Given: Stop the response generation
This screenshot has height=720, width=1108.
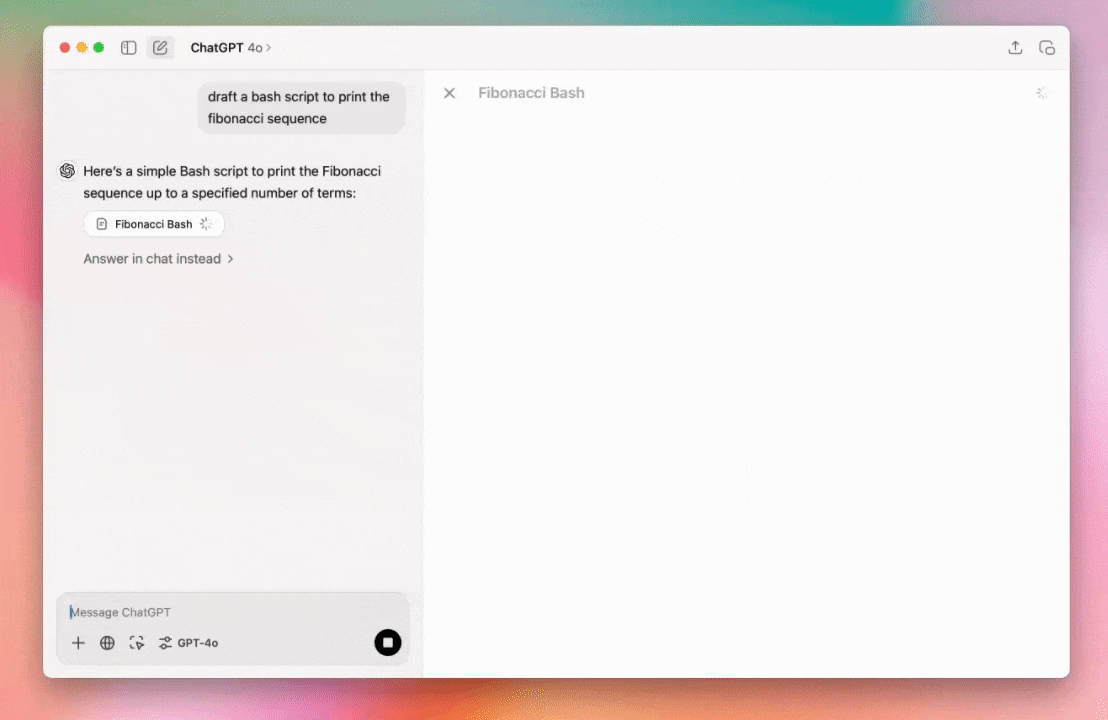Looking at the screenshot, I should click(388, 642).
